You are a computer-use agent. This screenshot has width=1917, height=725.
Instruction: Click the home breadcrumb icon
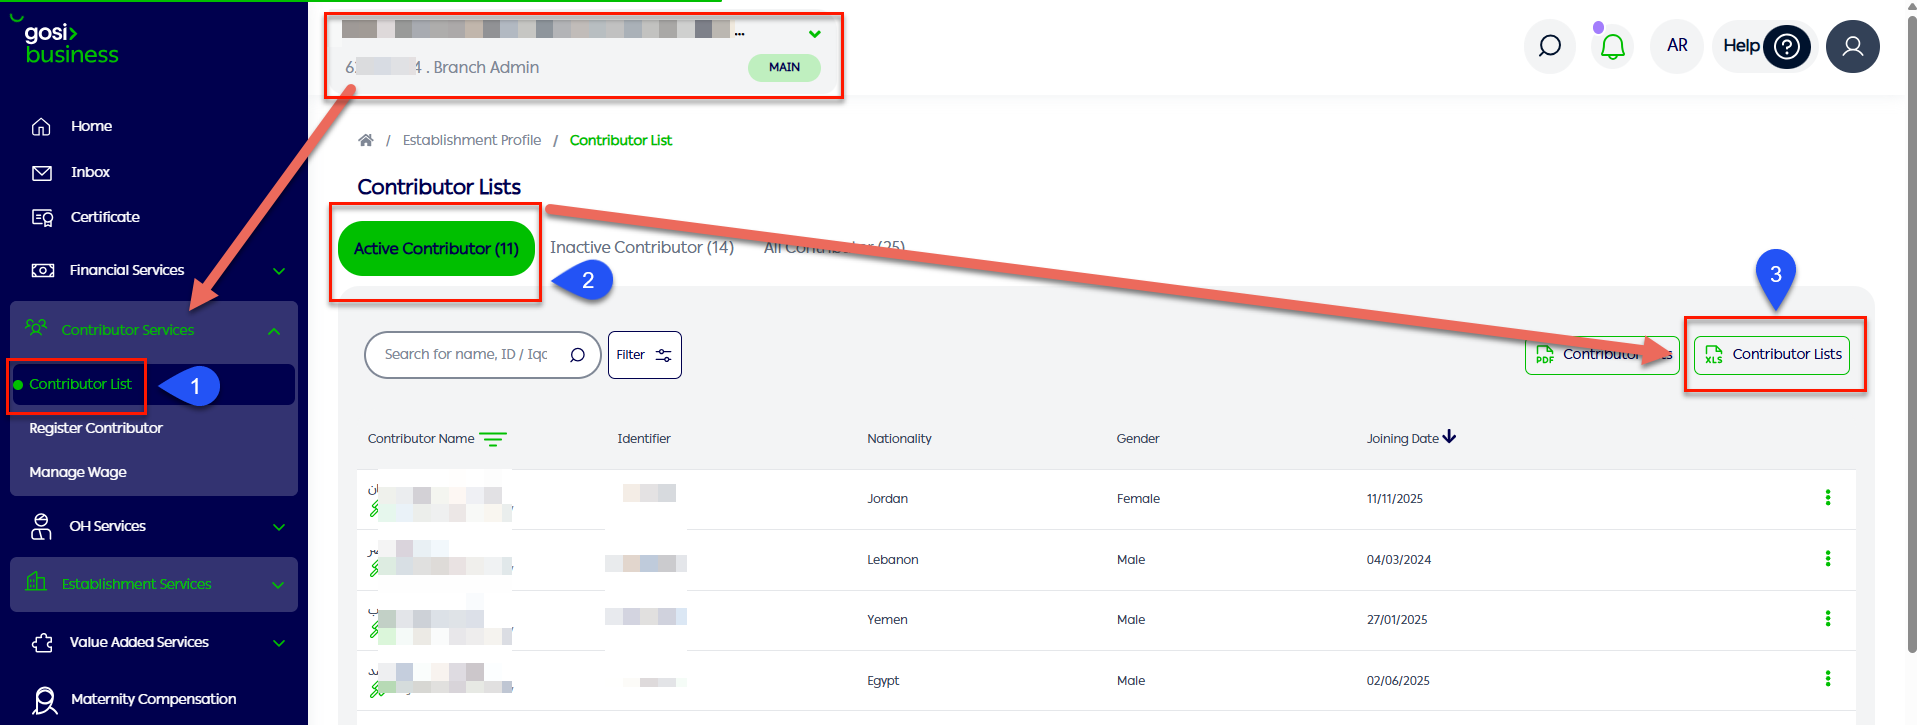[366, 140]
